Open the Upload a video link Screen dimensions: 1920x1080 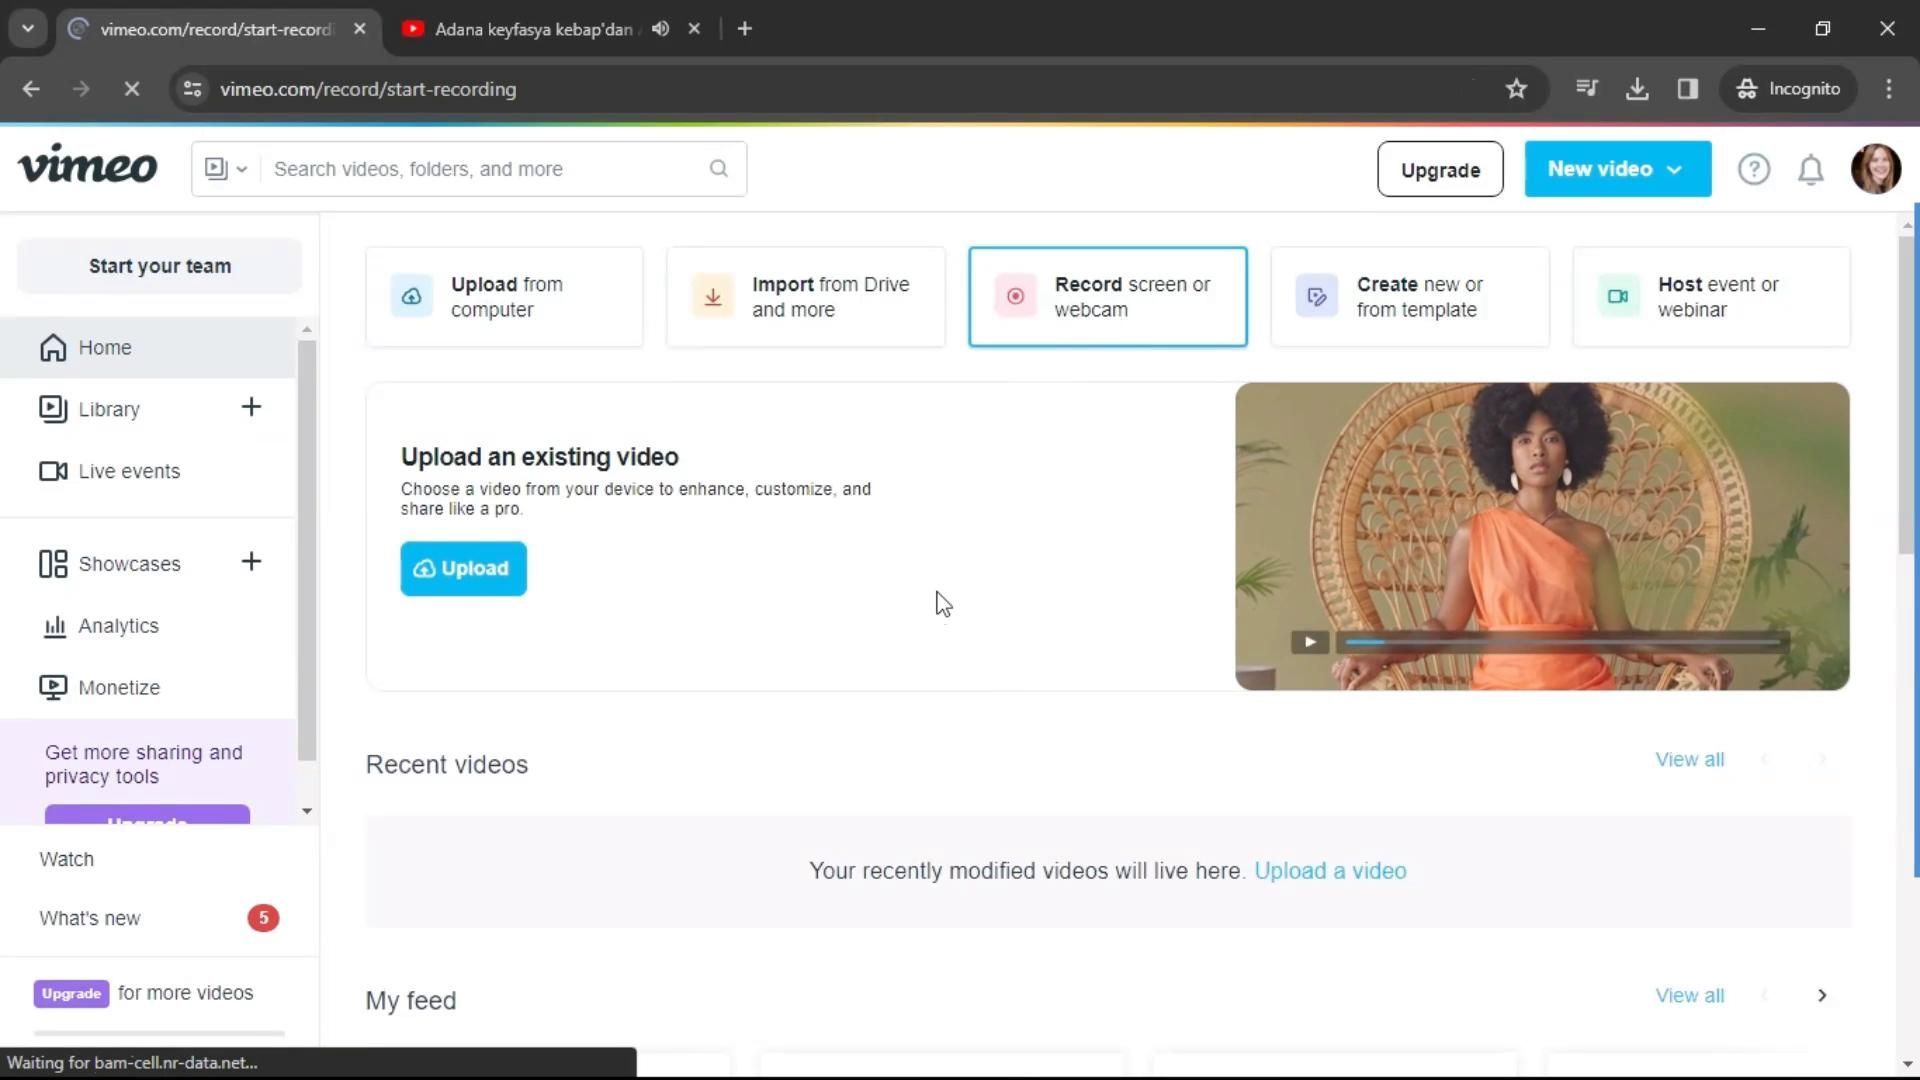[x=1329, y=871]
